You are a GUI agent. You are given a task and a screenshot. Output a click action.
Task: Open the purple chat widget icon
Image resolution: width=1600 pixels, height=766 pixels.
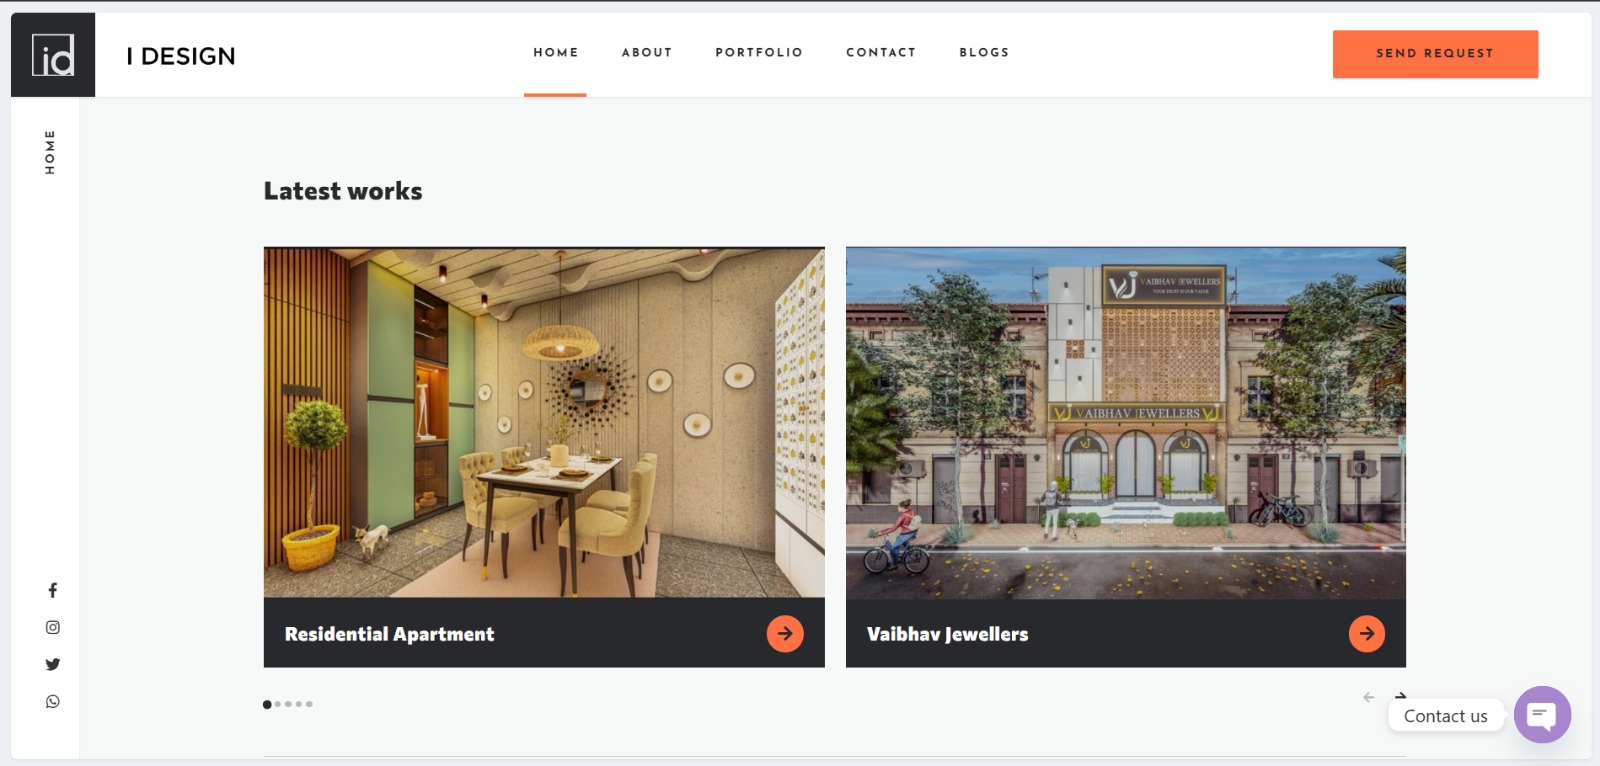[x=1542, y=714]
